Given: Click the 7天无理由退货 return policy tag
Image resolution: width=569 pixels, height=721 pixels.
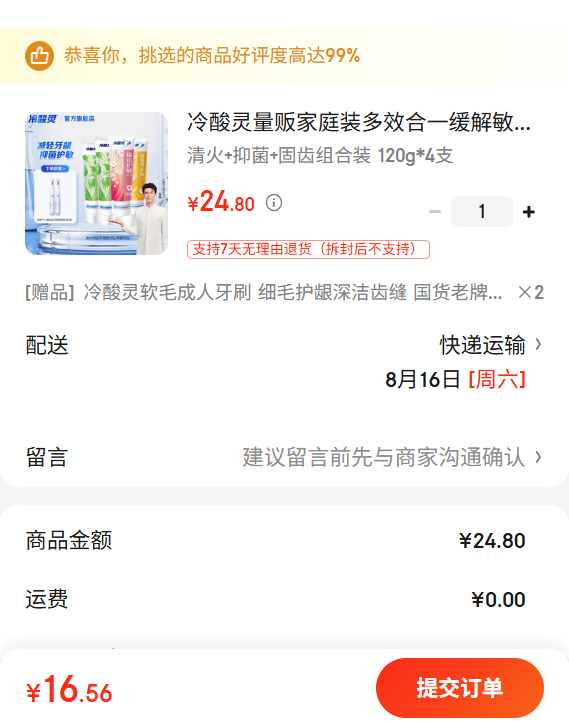Looking at the screenshot, I should pos(308,249).
